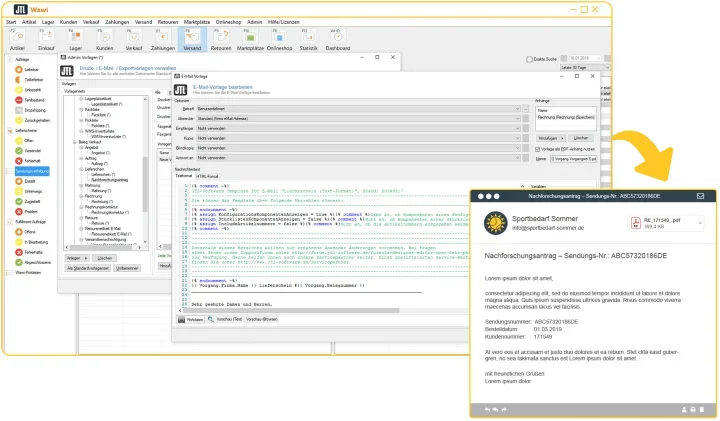Open the Artikel toolbar icon

click(x=17, y=39)
